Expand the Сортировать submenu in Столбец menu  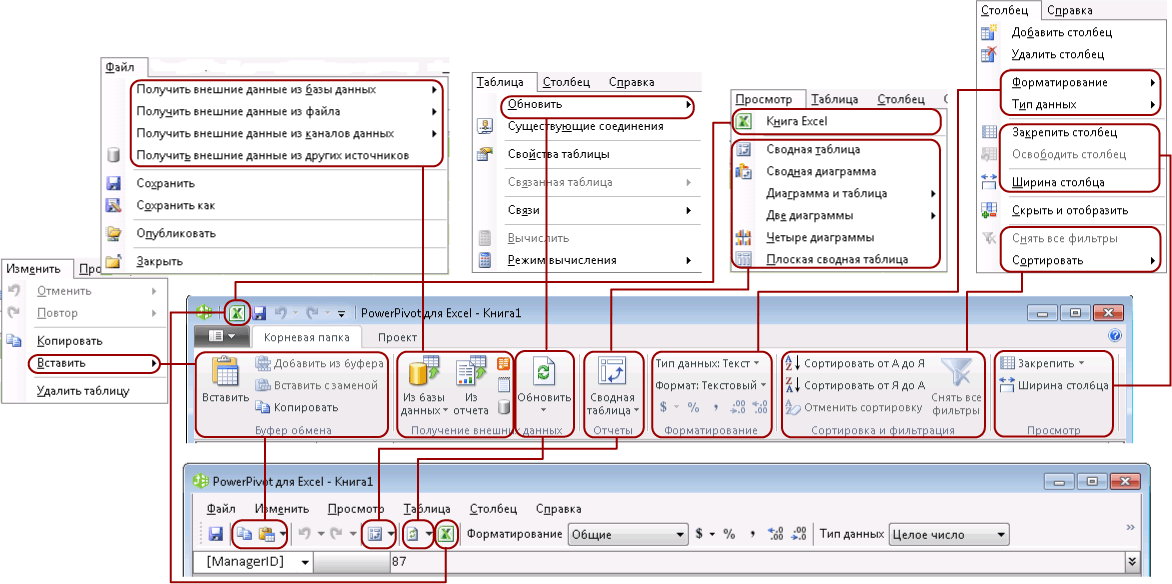[x=1070, y=261]
